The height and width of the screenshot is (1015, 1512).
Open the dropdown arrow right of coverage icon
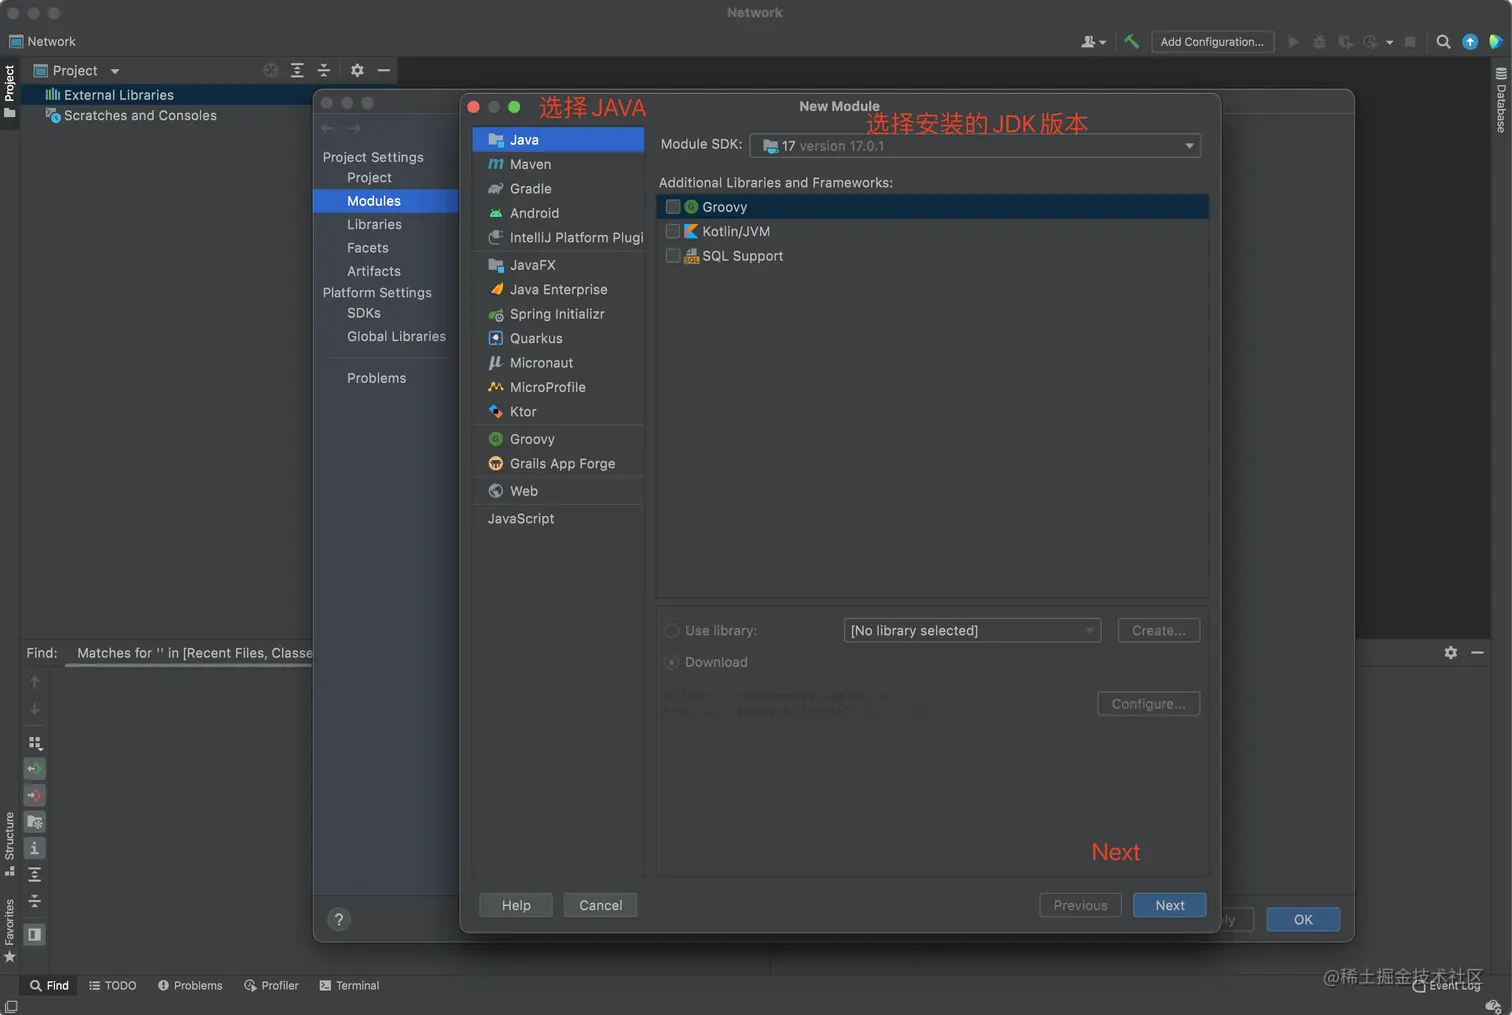pos(1389,42)
